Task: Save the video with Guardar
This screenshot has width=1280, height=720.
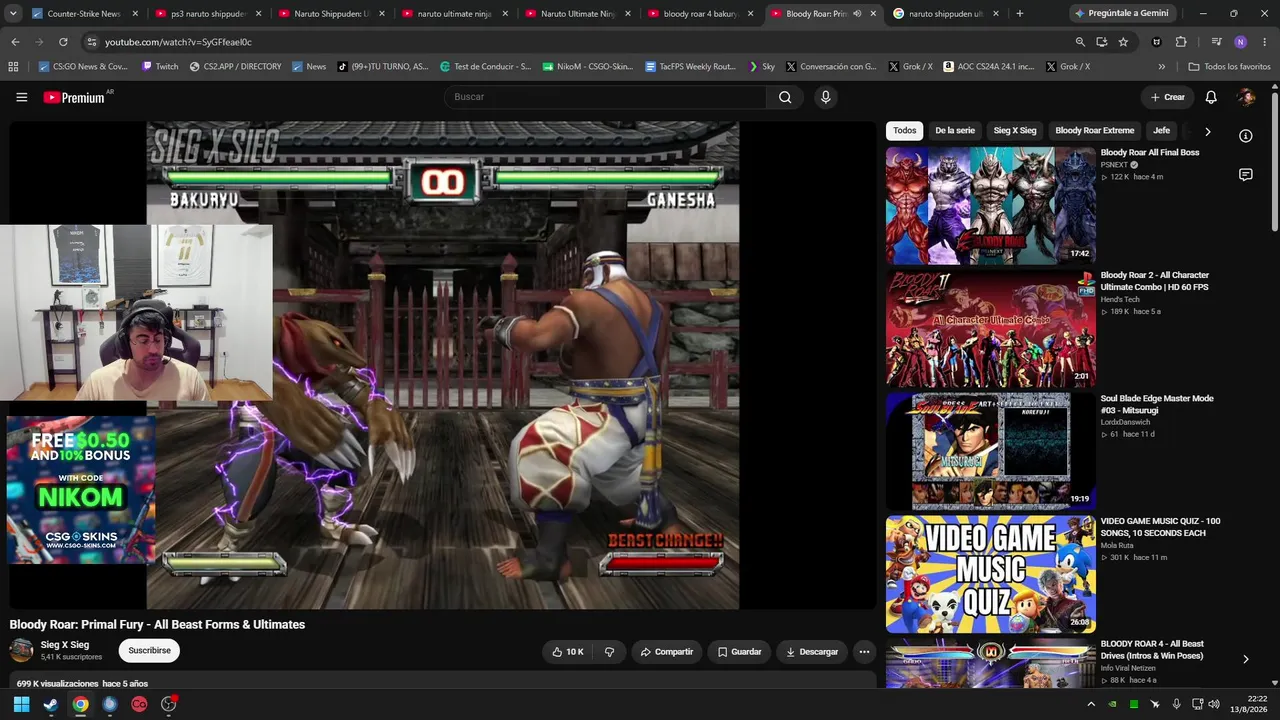Action: point(739,652)
